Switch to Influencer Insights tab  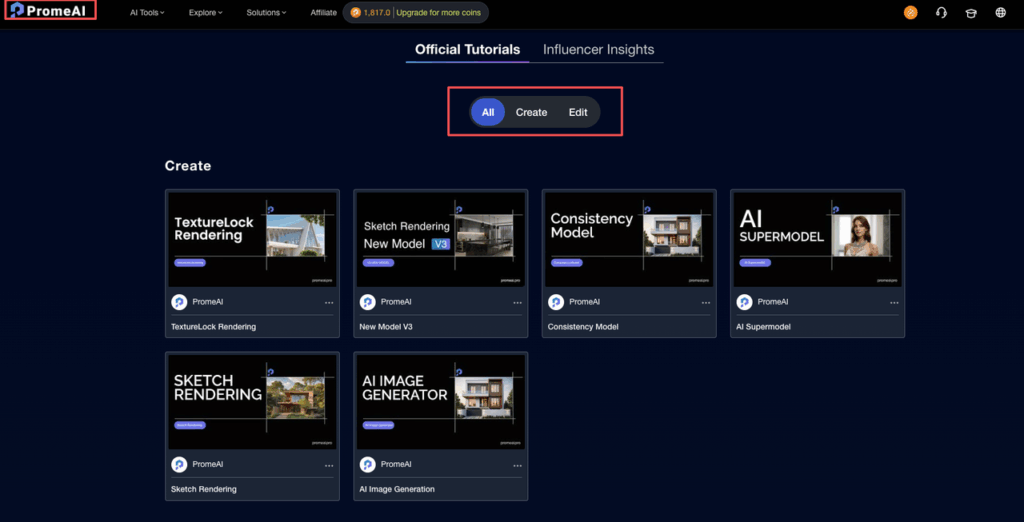pos(598,50)
